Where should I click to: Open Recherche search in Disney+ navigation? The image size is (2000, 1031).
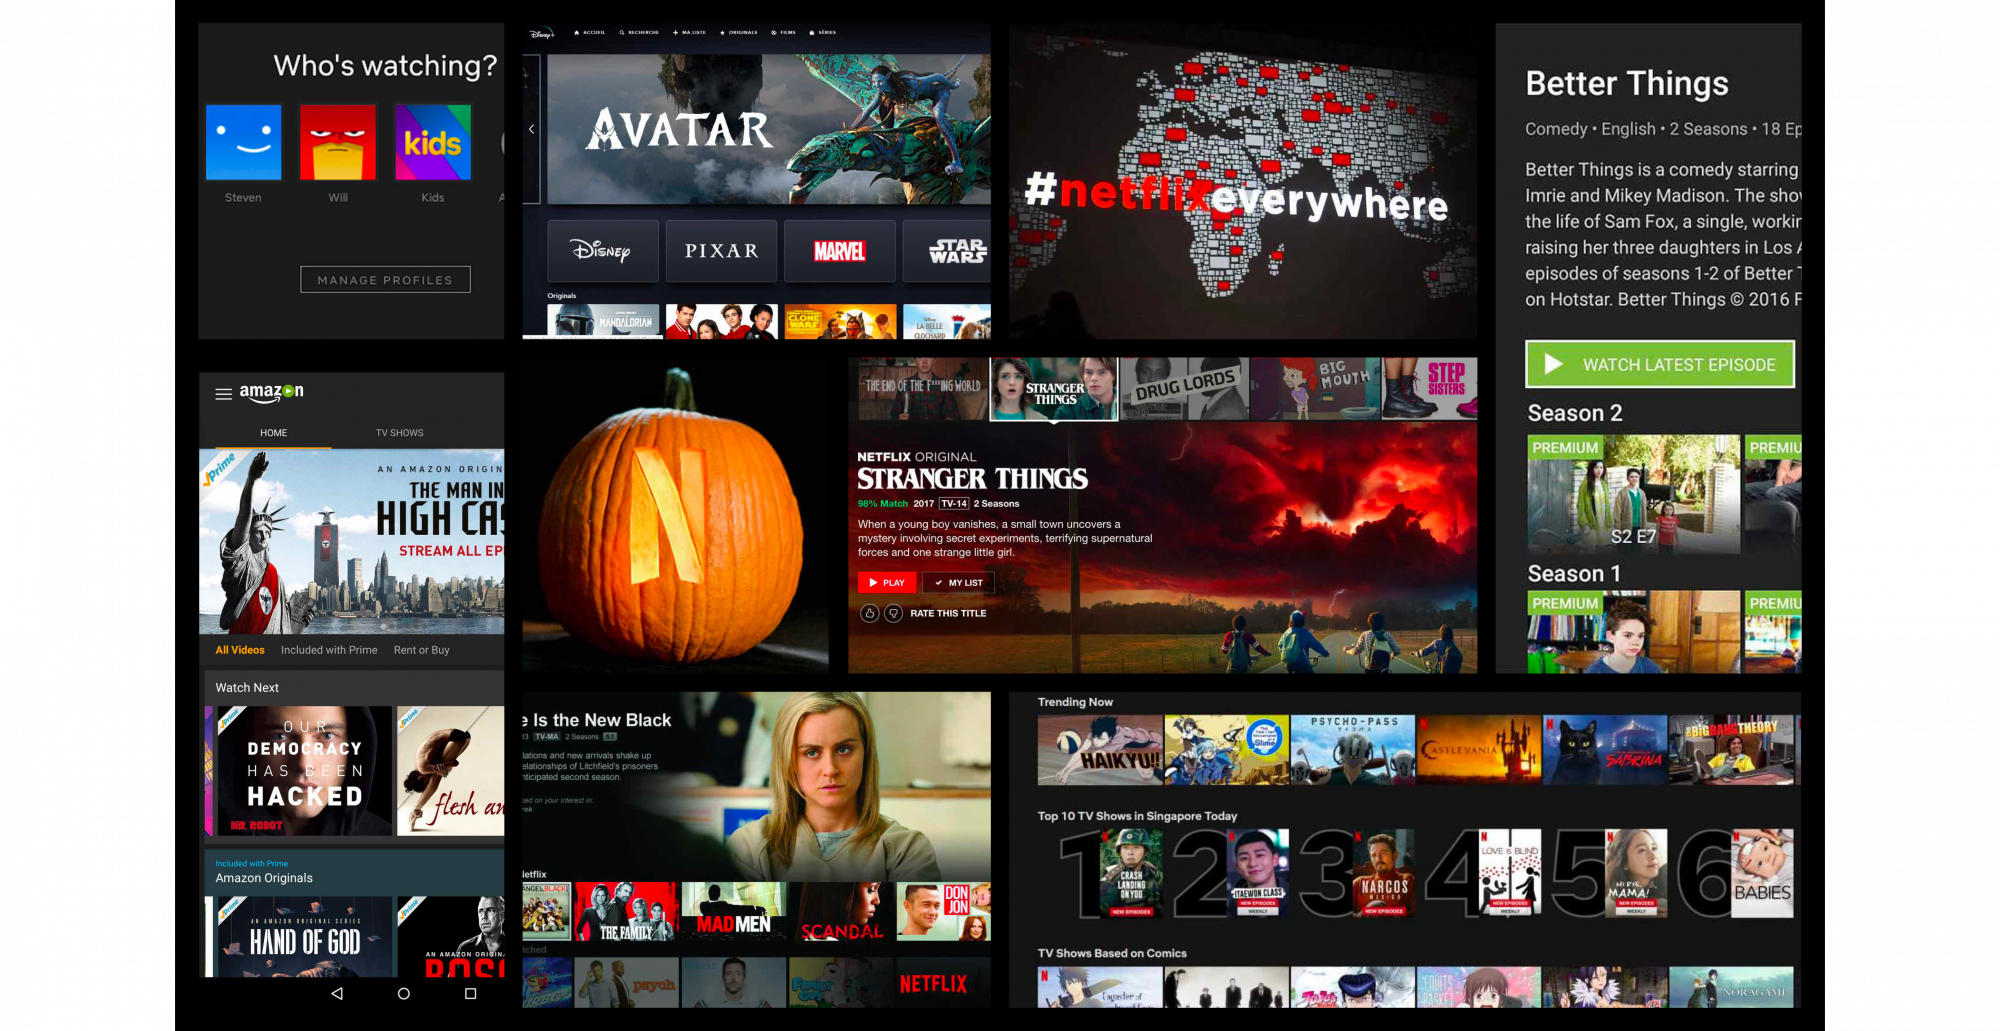click(639, 33)
